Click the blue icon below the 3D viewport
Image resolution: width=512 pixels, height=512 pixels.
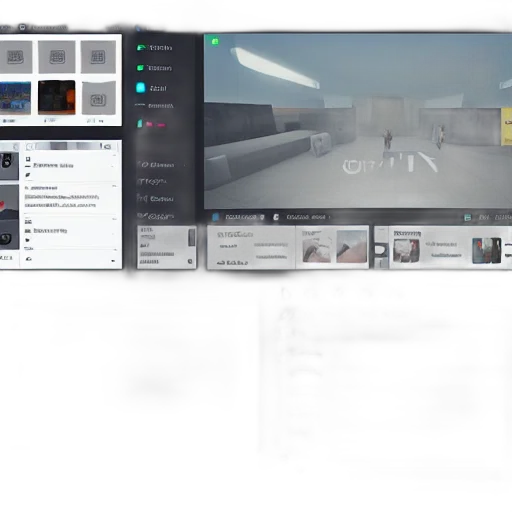point(216,217)
